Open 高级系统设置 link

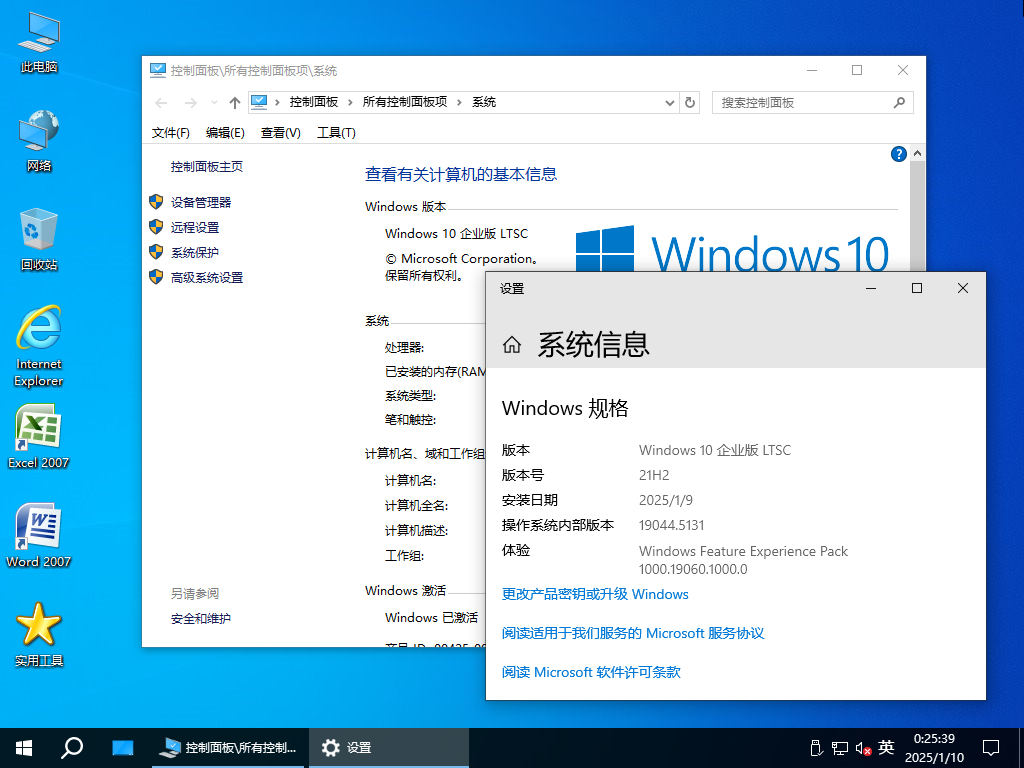pos(206,278)
